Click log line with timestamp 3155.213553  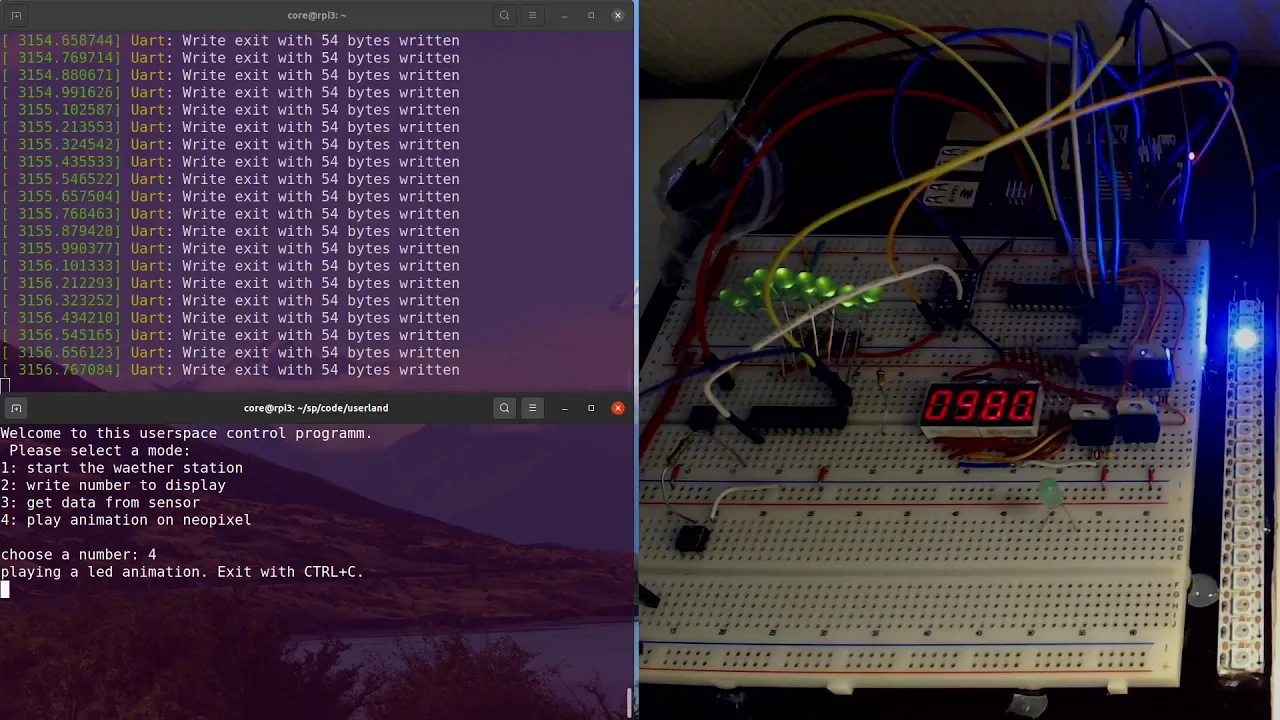231,127
